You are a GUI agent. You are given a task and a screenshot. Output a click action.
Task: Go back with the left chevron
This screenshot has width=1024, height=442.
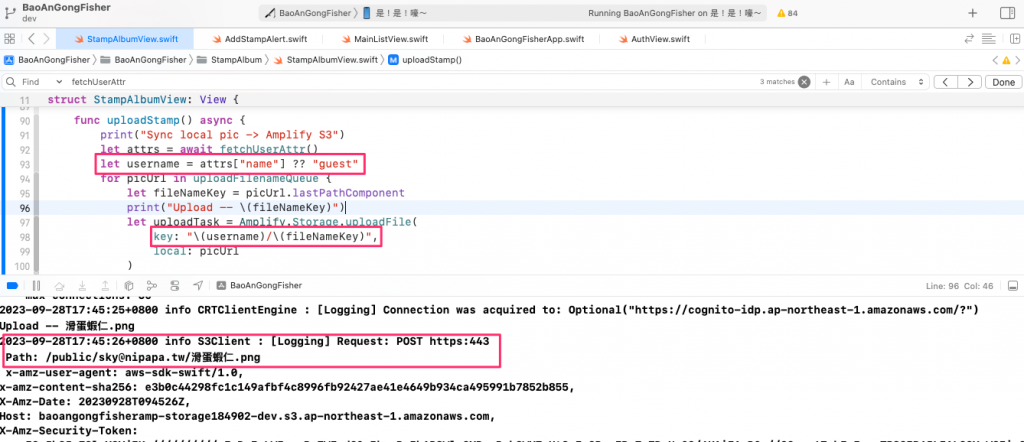[31, 39]
